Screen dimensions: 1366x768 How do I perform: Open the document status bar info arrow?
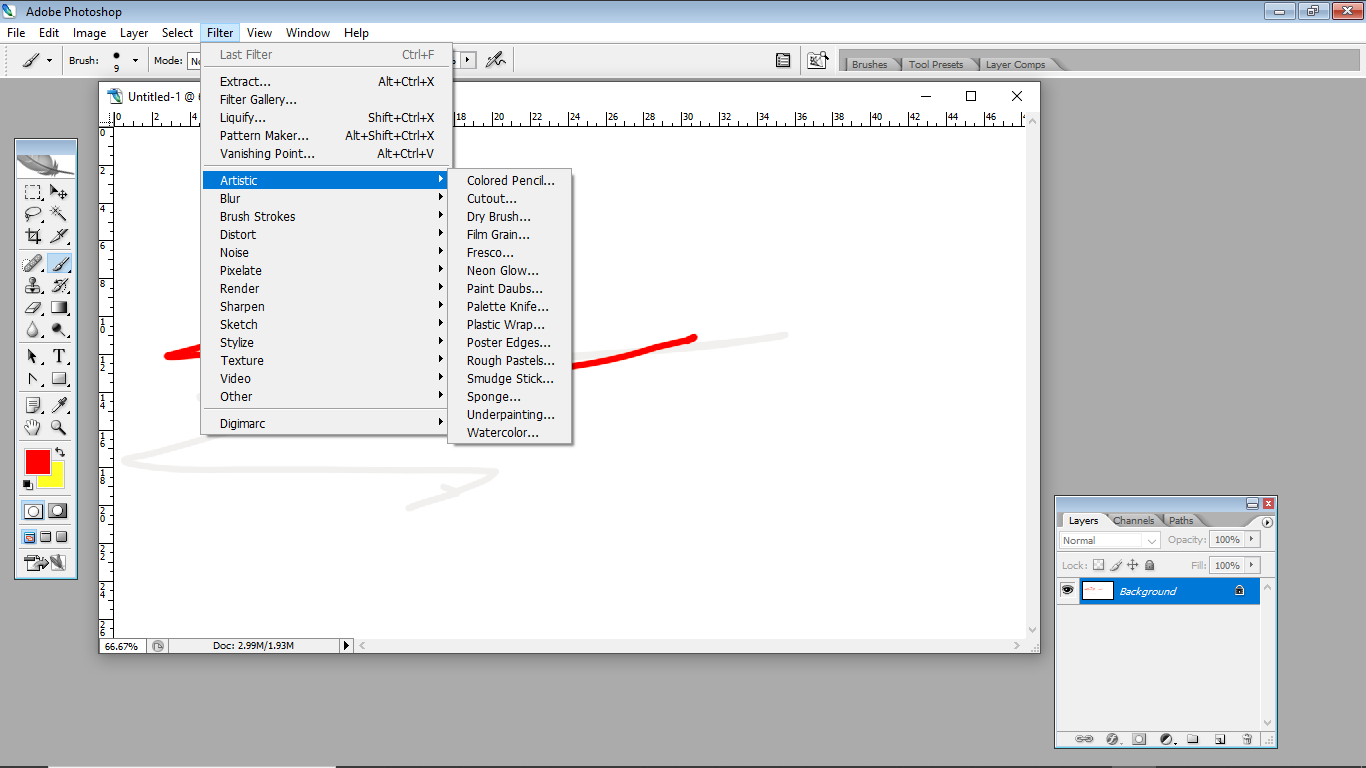click(347, 646)
